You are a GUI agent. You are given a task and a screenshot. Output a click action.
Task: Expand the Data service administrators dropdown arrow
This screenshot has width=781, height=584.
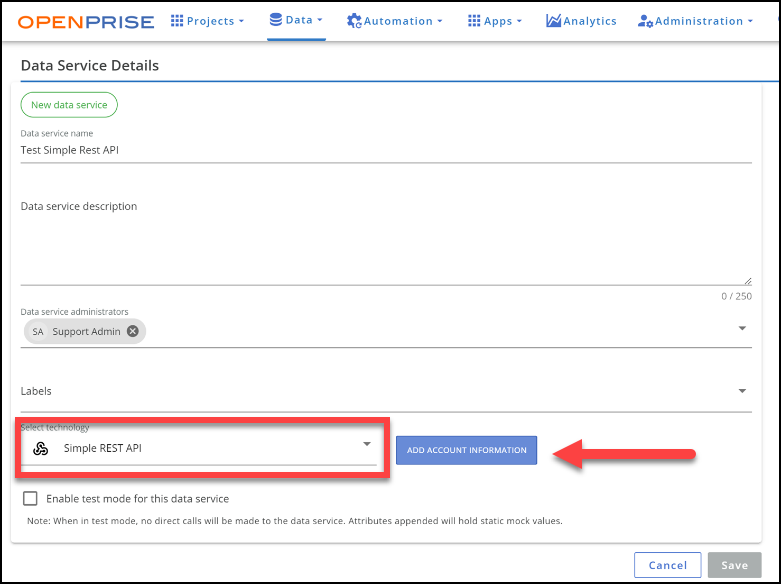(x=742, y=328)
